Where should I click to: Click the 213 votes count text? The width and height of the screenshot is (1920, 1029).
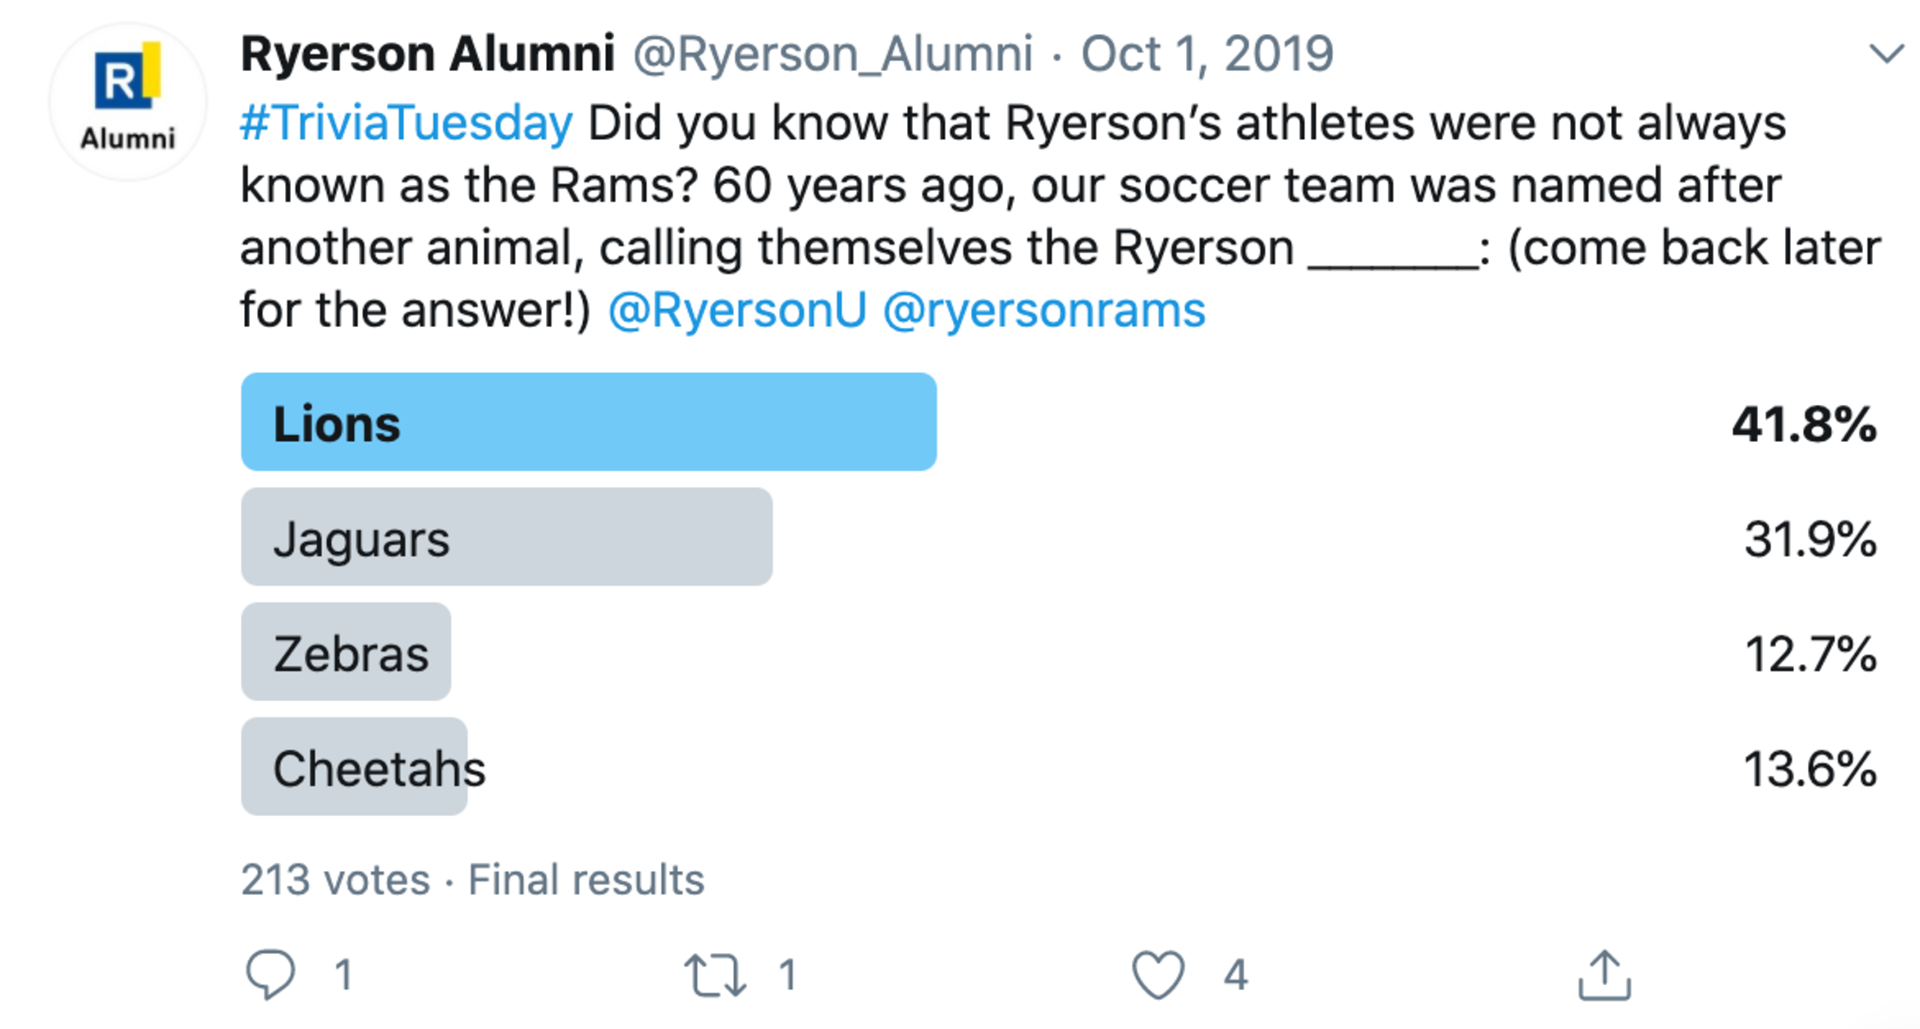[335, 880]
